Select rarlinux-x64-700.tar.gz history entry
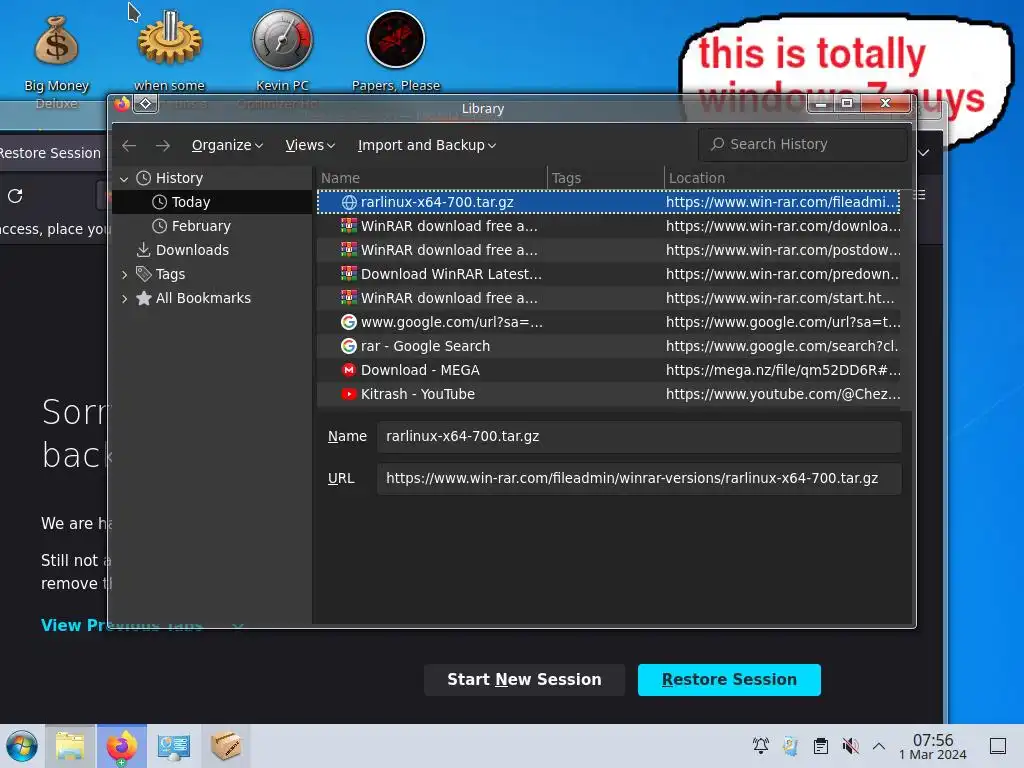The height and width of the screenshot is (768, 1024). (x=609, y=202)
